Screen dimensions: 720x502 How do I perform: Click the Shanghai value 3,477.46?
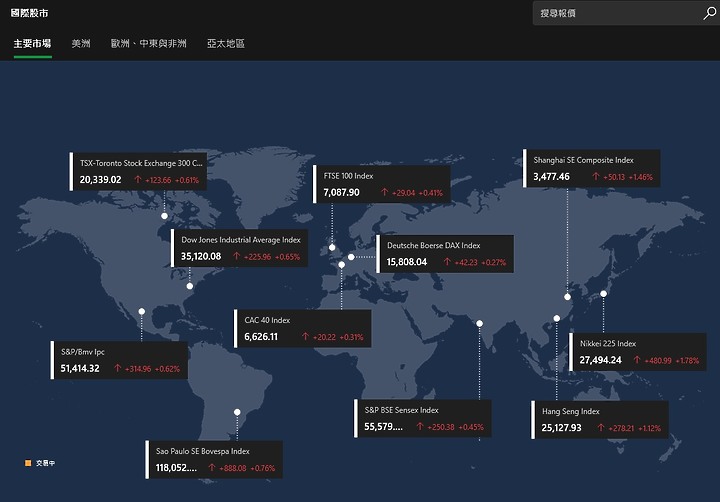coord(551,176)
